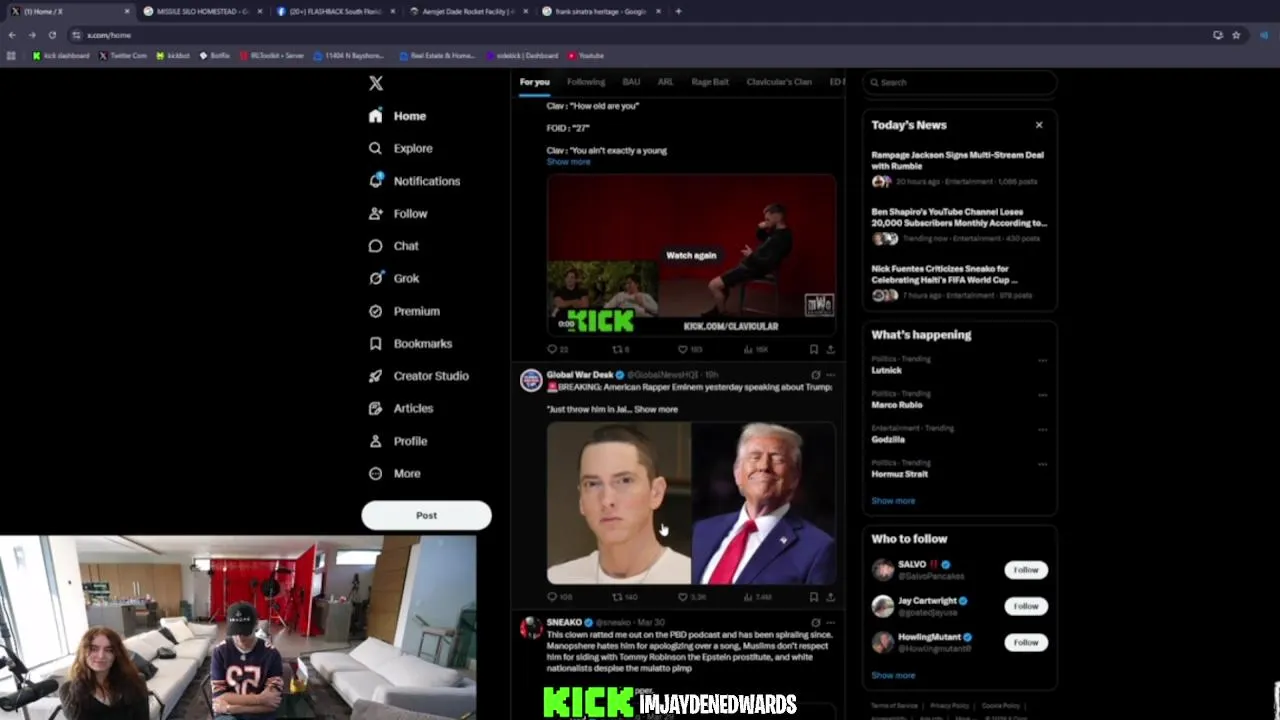Open Grok action on SNEAKO post
1280x720 pixels.
coord(815,622)
